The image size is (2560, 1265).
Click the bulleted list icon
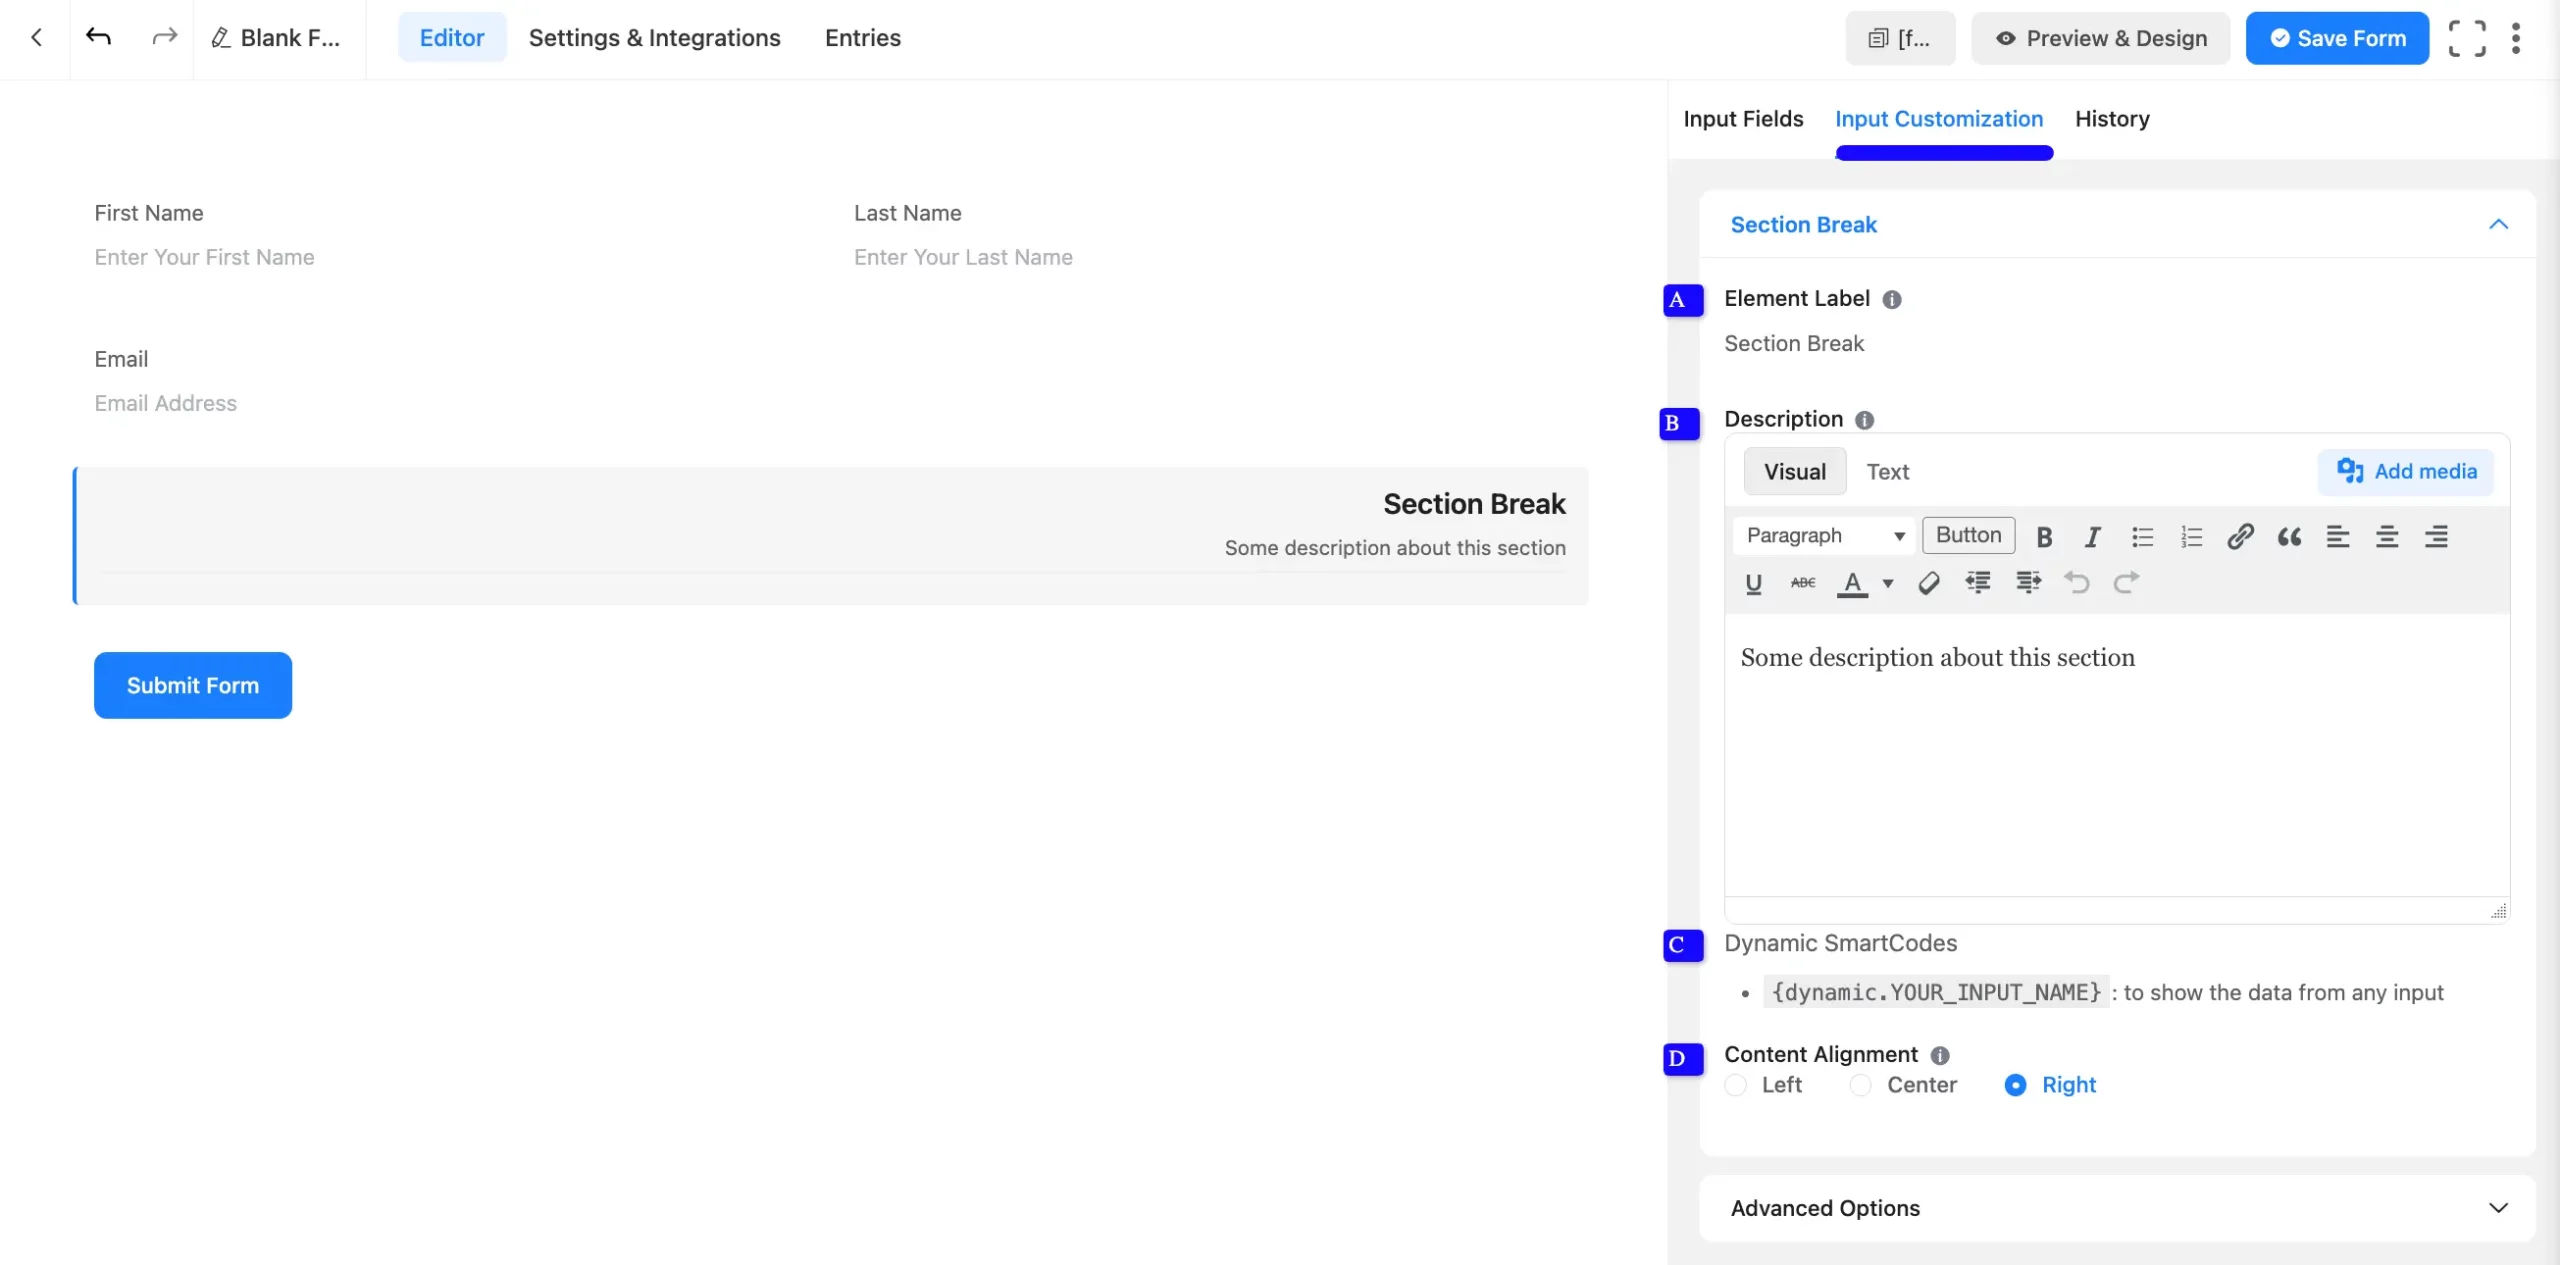(2142, 537)
